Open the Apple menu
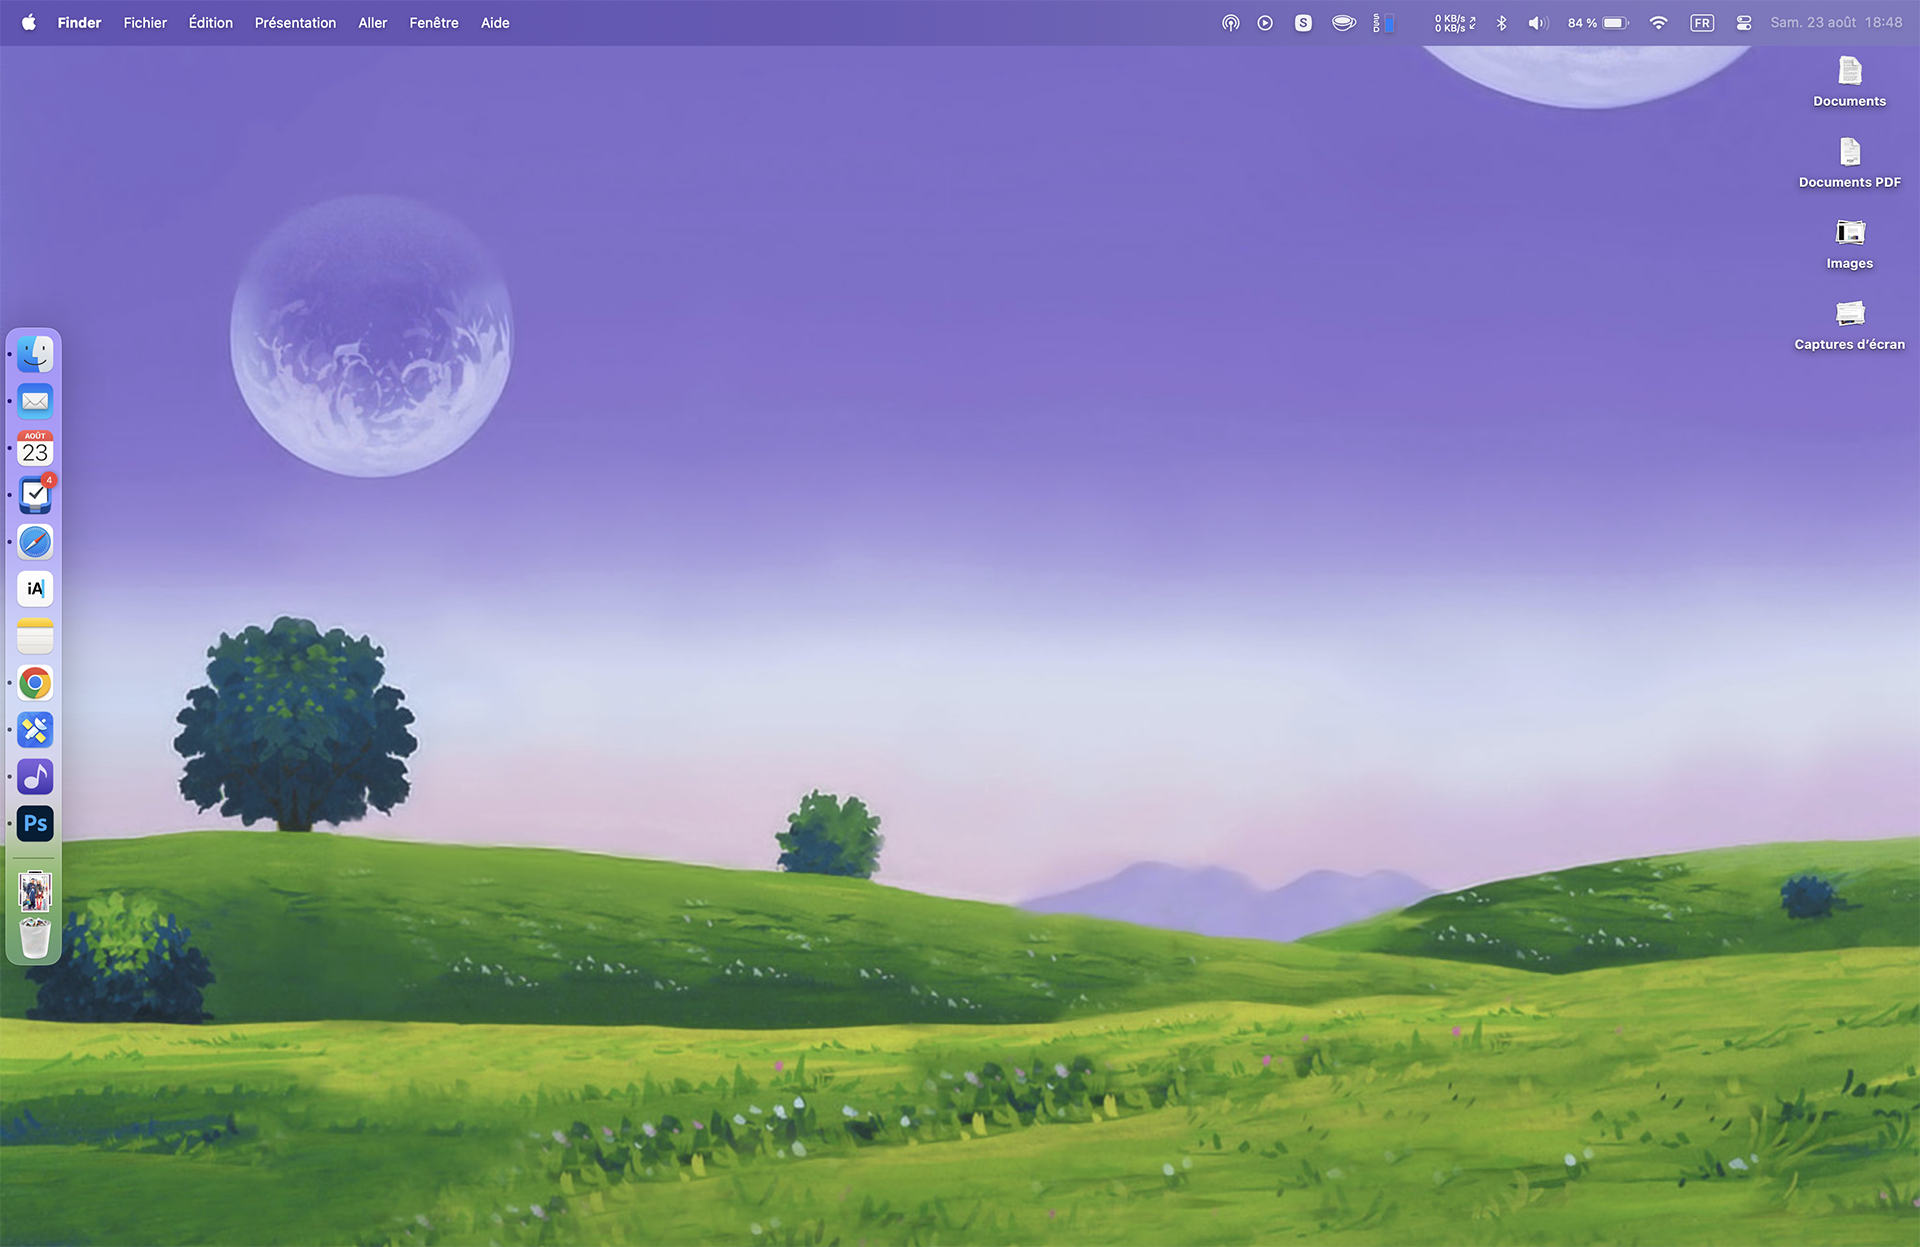This screenshot has width=1920, height=1247. tap(29, 22)
